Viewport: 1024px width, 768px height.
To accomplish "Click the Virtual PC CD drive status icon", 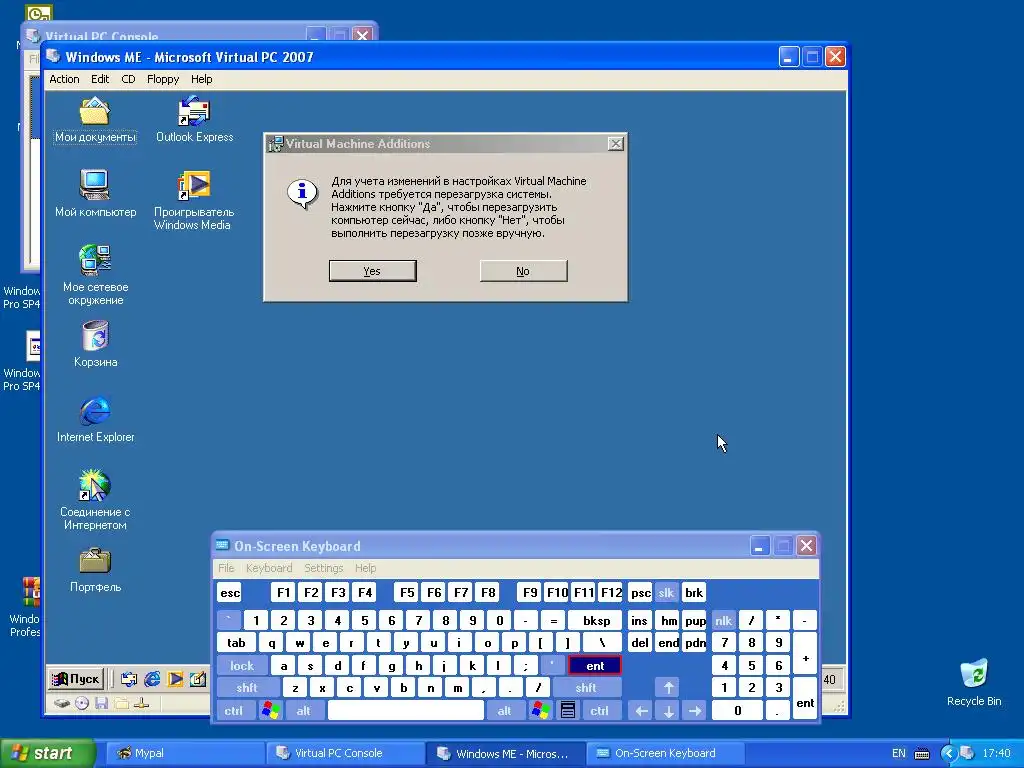I will pyautogui.click(x=82, y=703).
